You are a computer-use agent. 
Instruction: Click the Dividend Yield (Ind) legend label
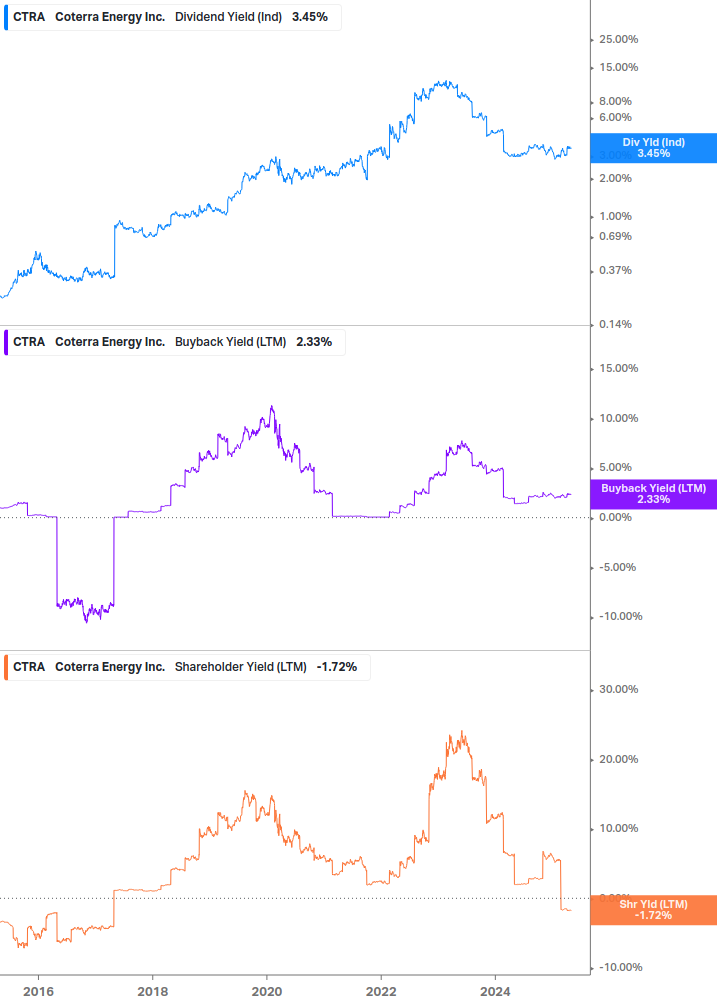tap(228, 17)
